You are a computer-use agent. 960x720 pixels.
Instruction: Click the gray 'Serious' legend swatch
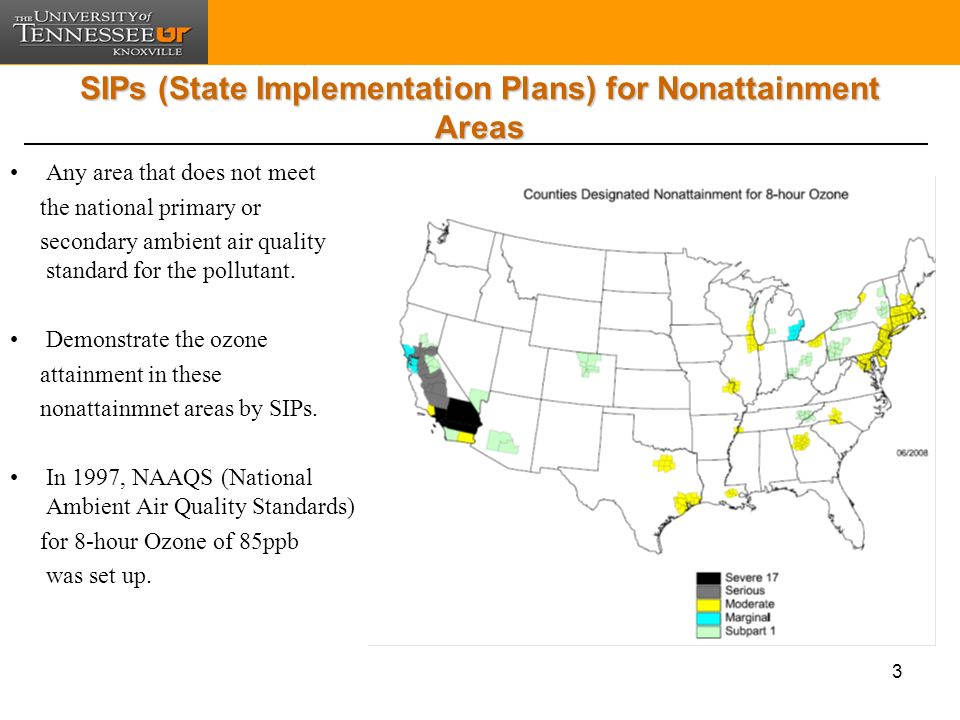click(708, 591)
